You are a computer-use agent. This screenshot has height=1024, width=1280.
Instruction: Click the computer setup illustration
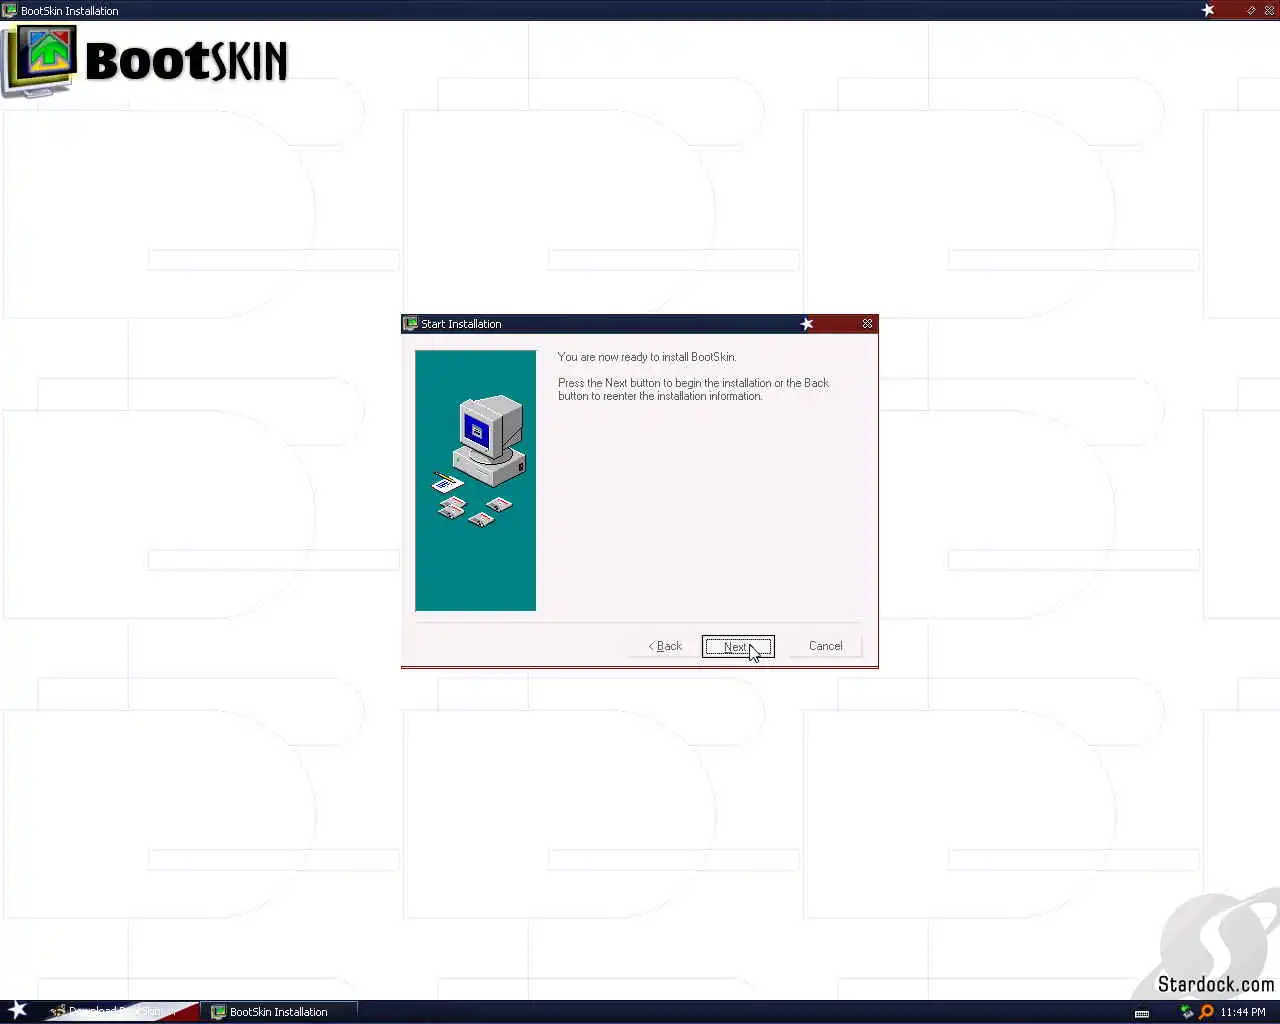coord(476,480)
